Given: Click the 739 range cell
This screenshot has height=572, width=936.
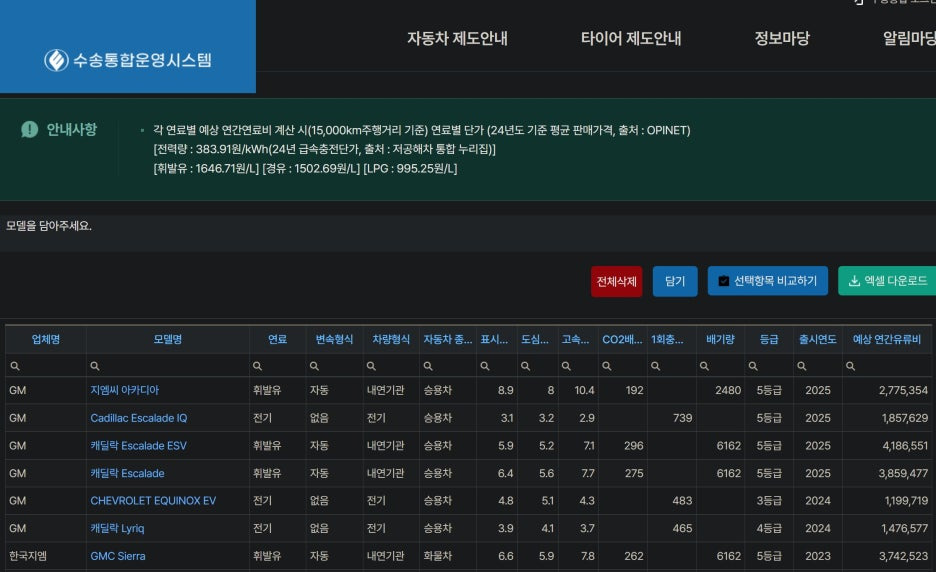Looking at the screenshot, I should pyautogui.click(x=672, y=418).
